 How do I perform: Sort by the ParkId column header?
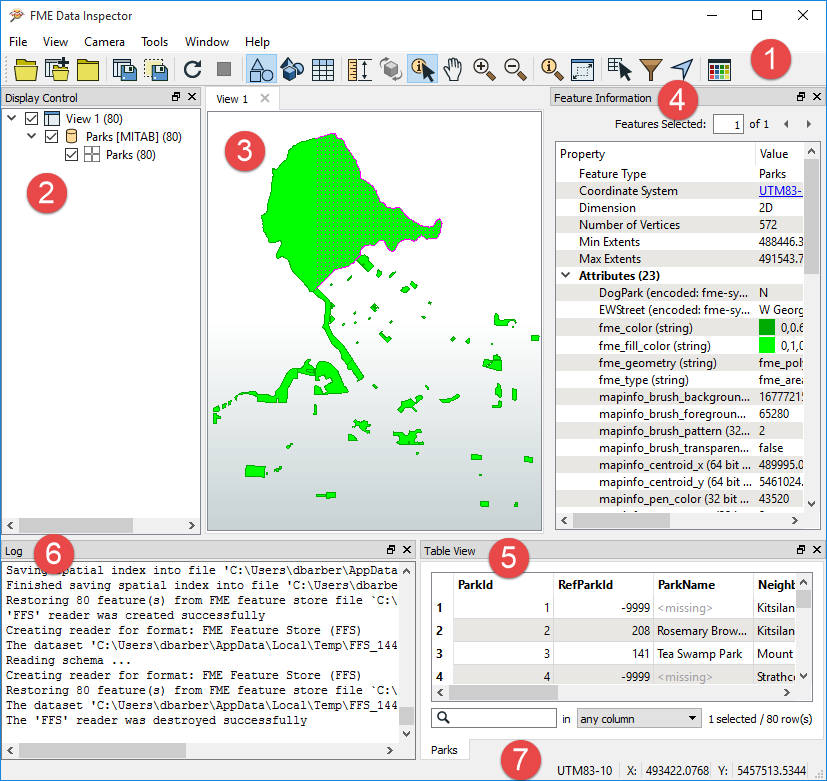pyautogui.click(x=503, y=584)
